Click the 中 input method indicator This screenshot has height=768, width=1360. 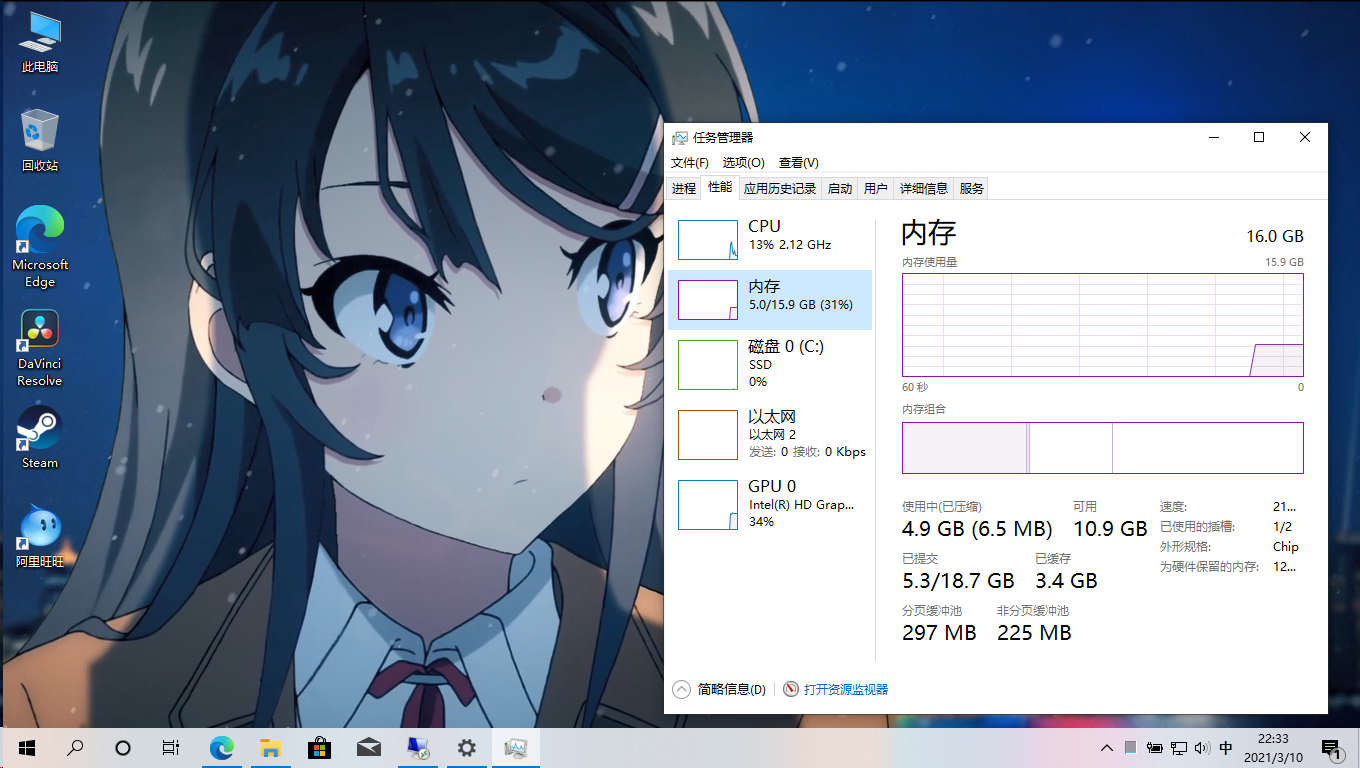(x=1226, y=747)
